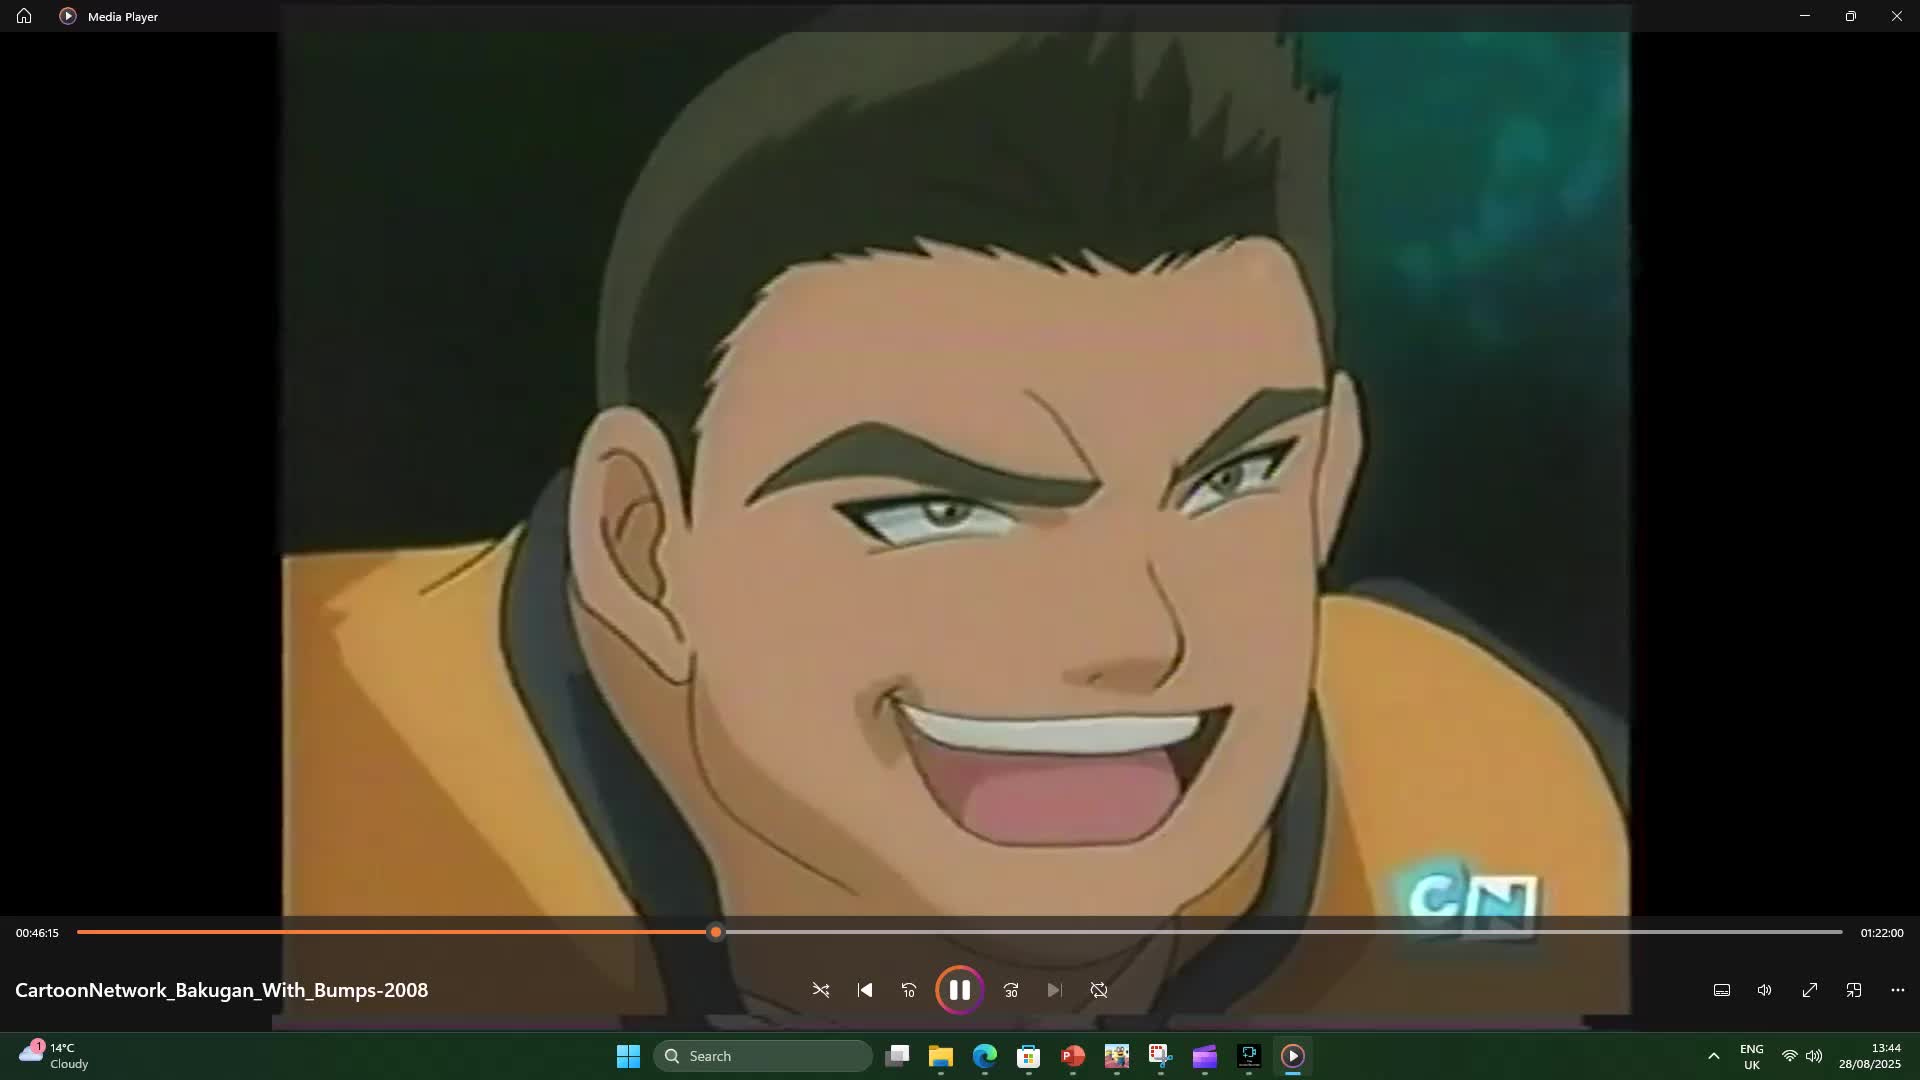Open the volume control
Screen dimensions: 1920x1080
pos(1765,990)
